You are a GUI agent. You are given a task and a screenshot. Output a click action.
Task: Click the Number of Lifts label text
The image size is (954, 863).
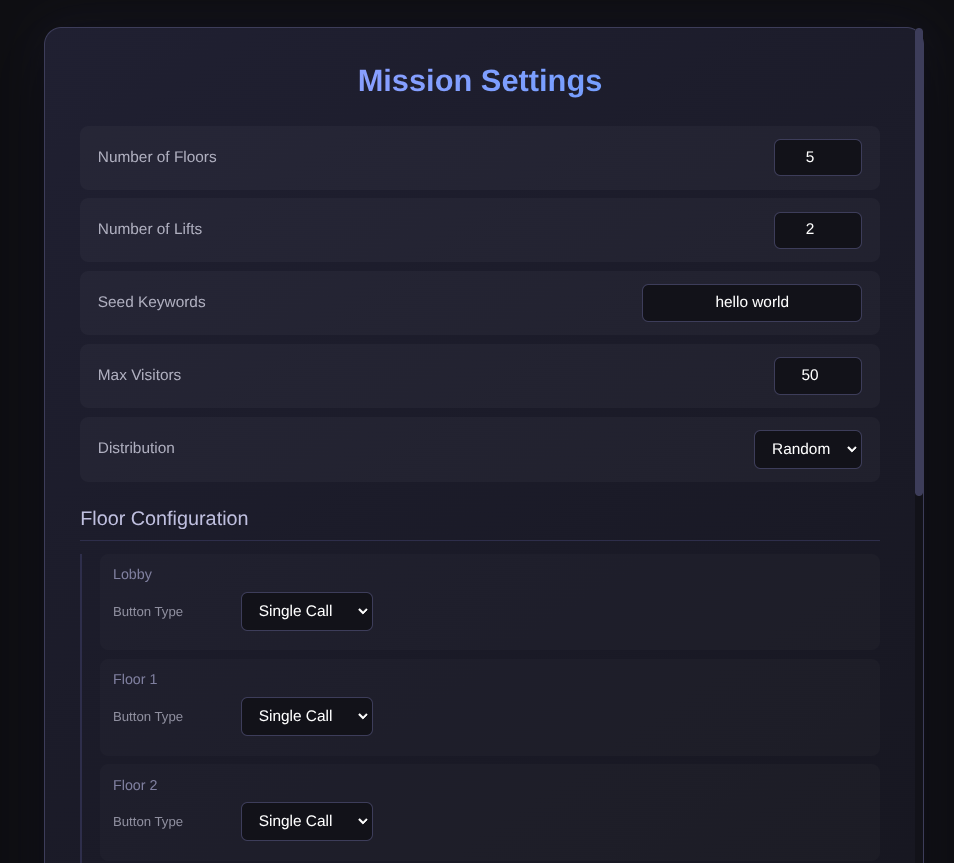click(150, 229)
